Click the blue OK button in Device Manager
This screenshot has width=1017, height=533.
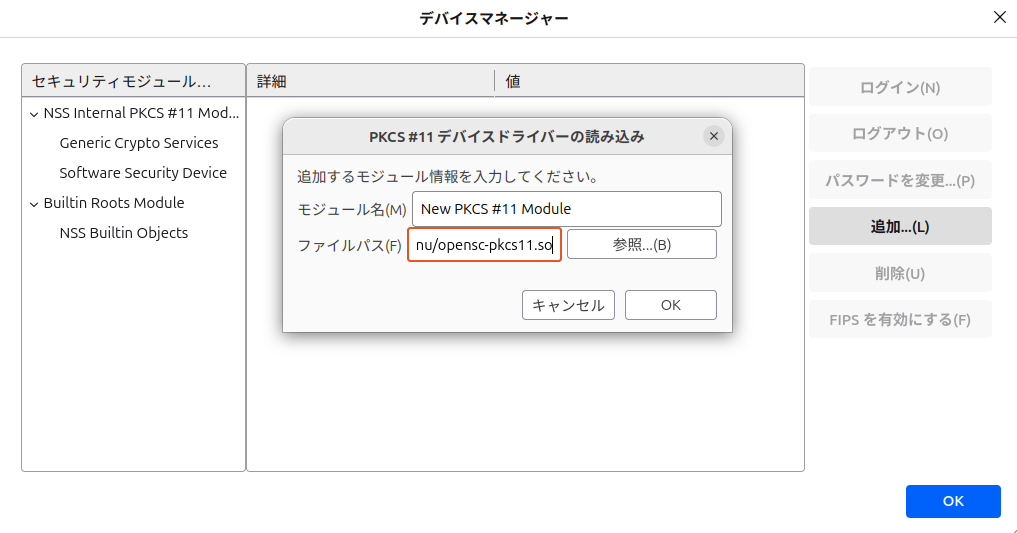coord(952,501)
